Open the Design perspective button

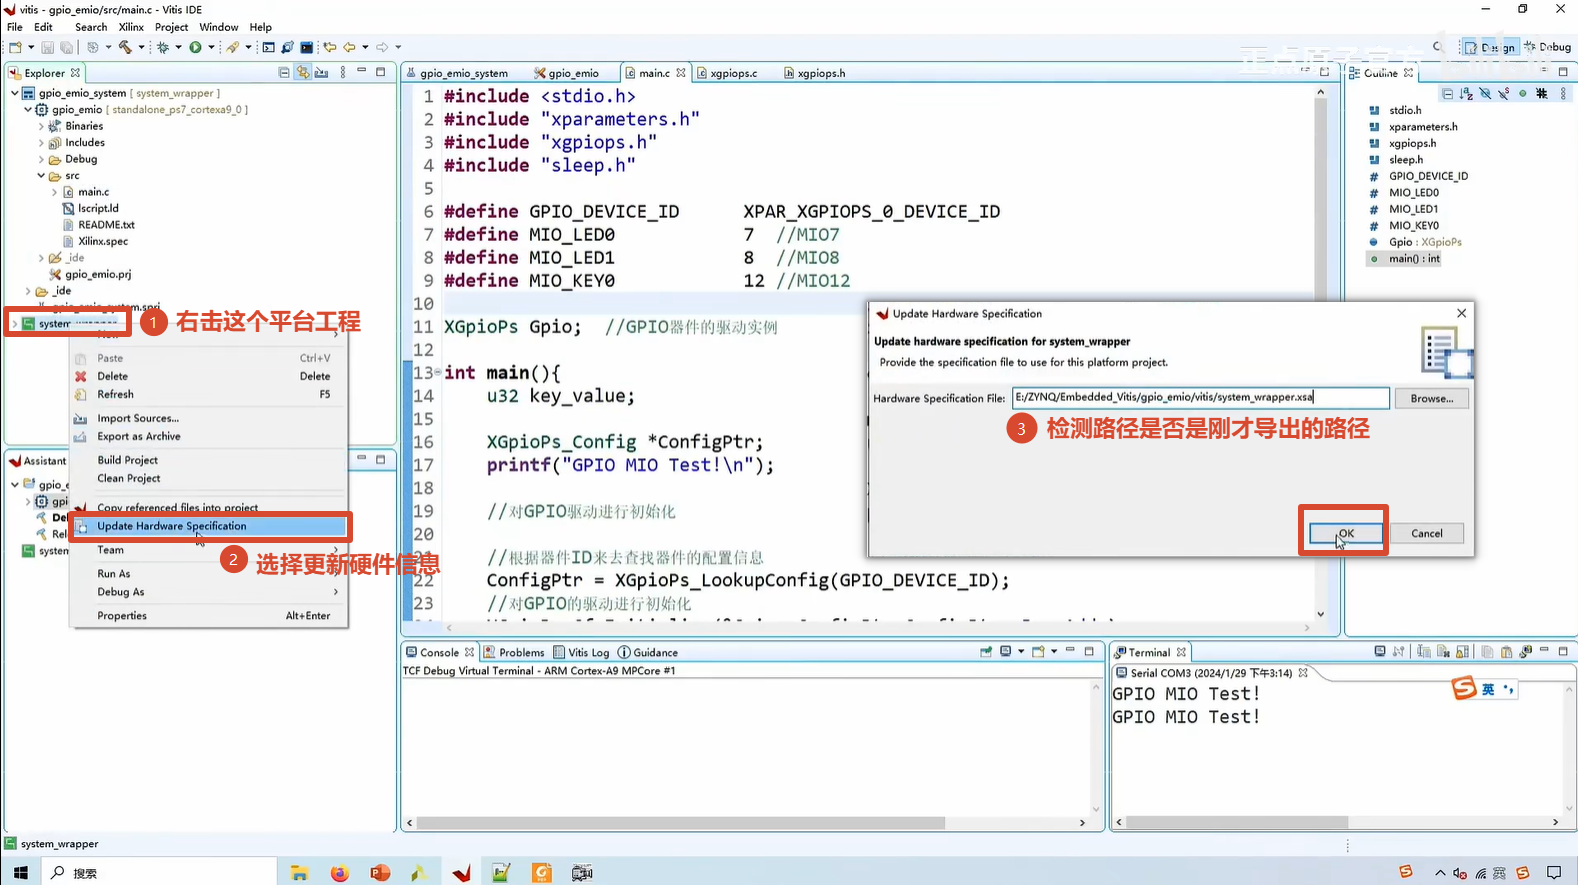1491,47
